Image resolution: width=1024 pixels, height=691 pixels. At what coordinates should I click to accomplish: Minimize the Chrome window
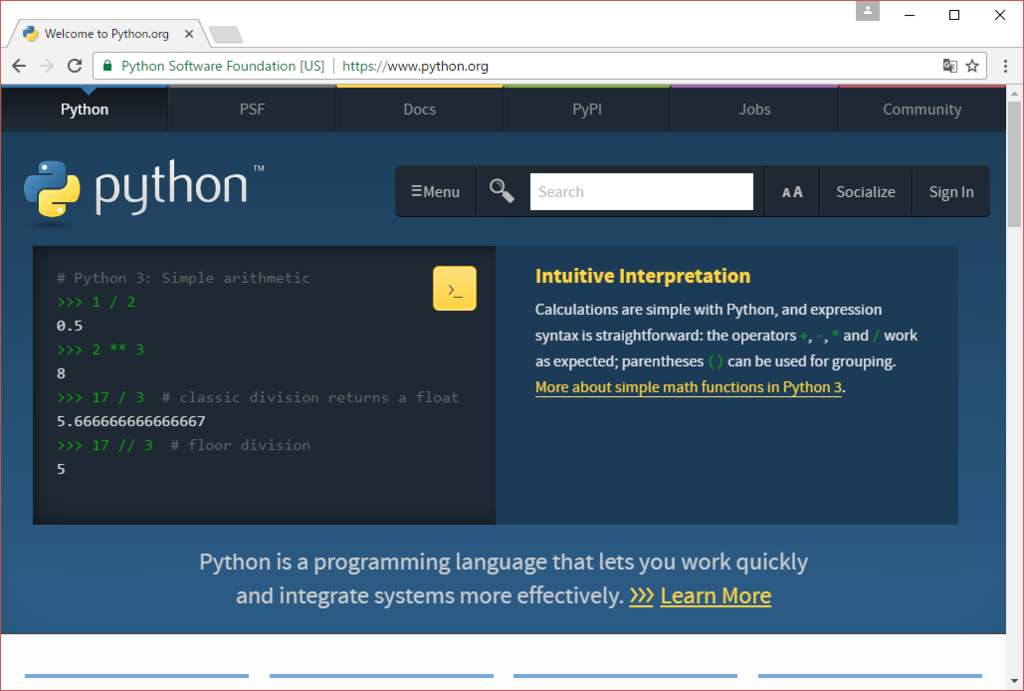click(909, 15)
